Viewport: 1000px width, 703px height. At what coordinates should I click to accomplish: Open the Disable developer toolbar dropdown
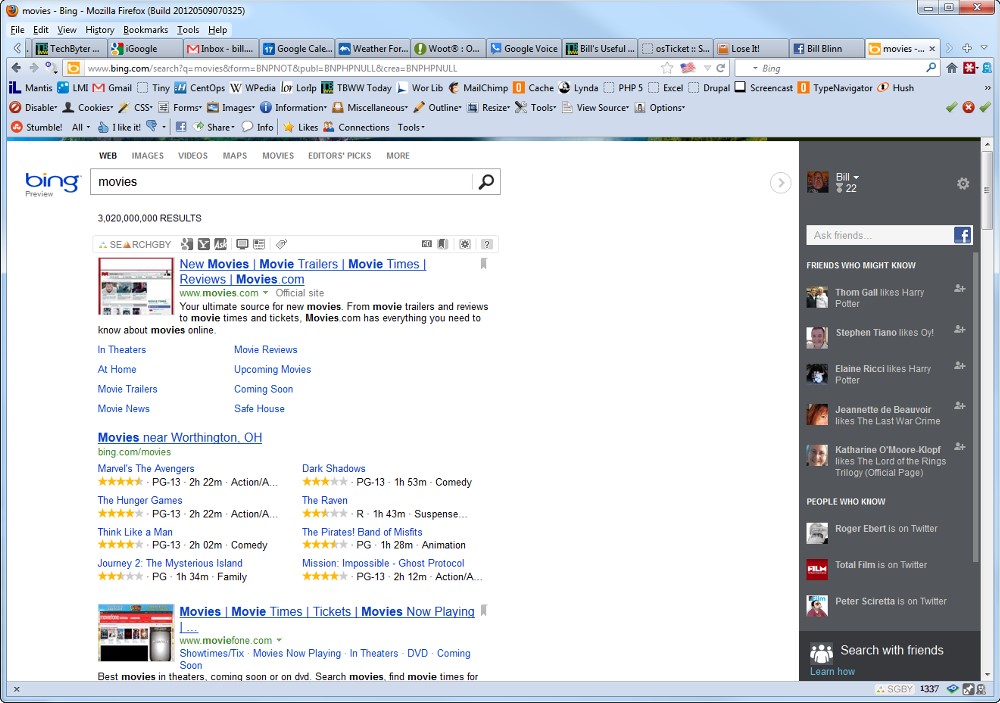tap(33, 107)
